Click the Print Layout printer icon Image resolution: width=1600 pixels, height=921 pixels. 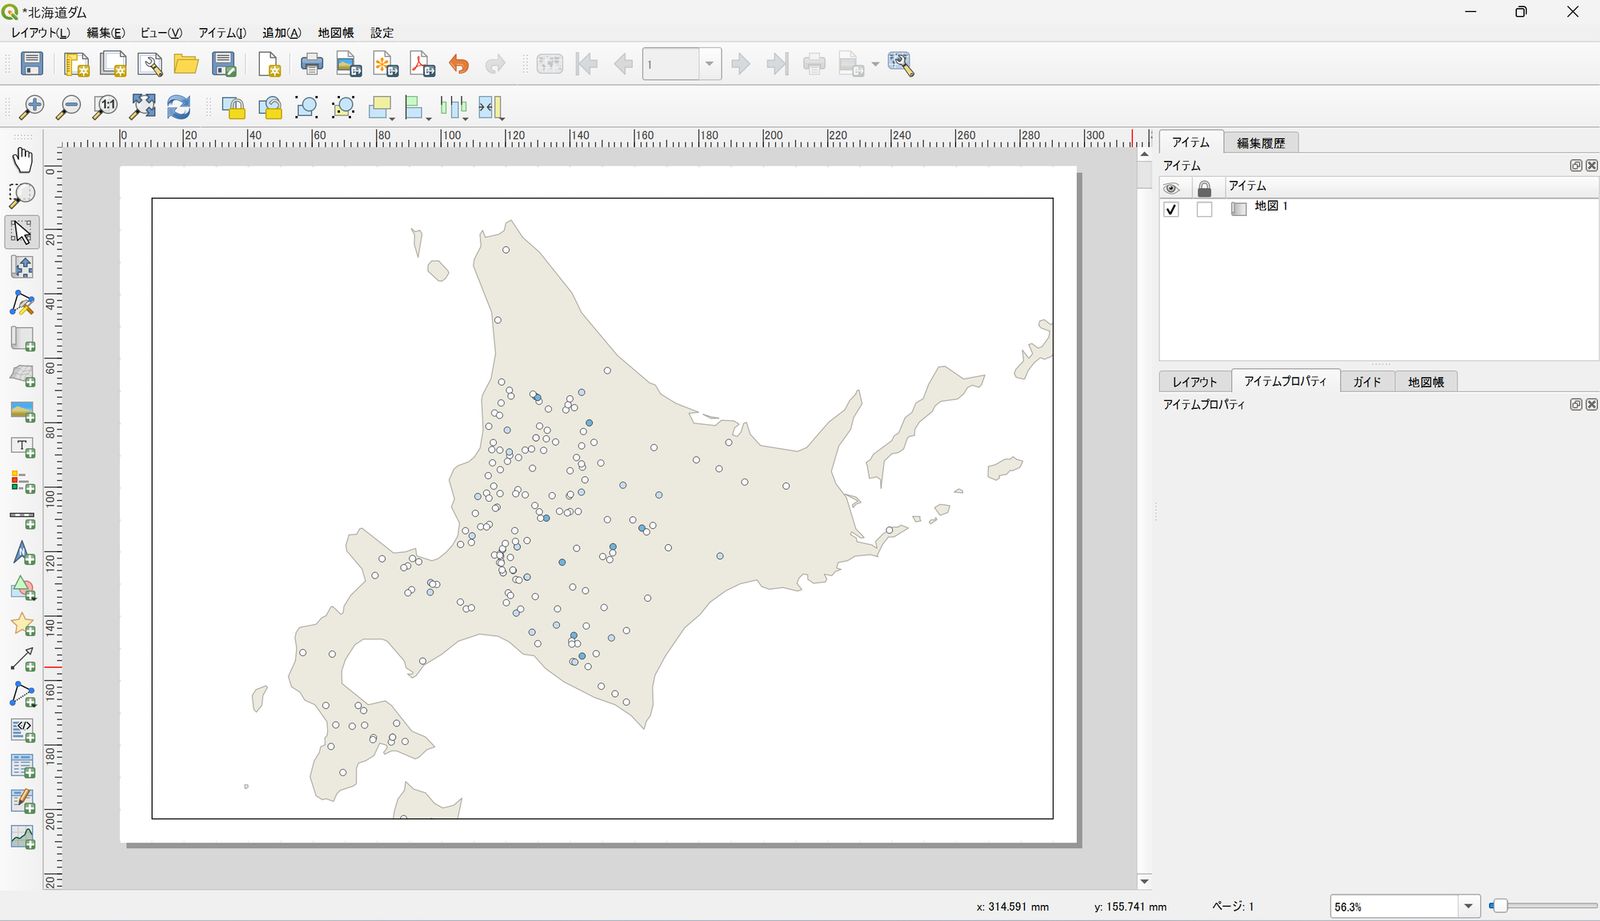pos(312,65)
